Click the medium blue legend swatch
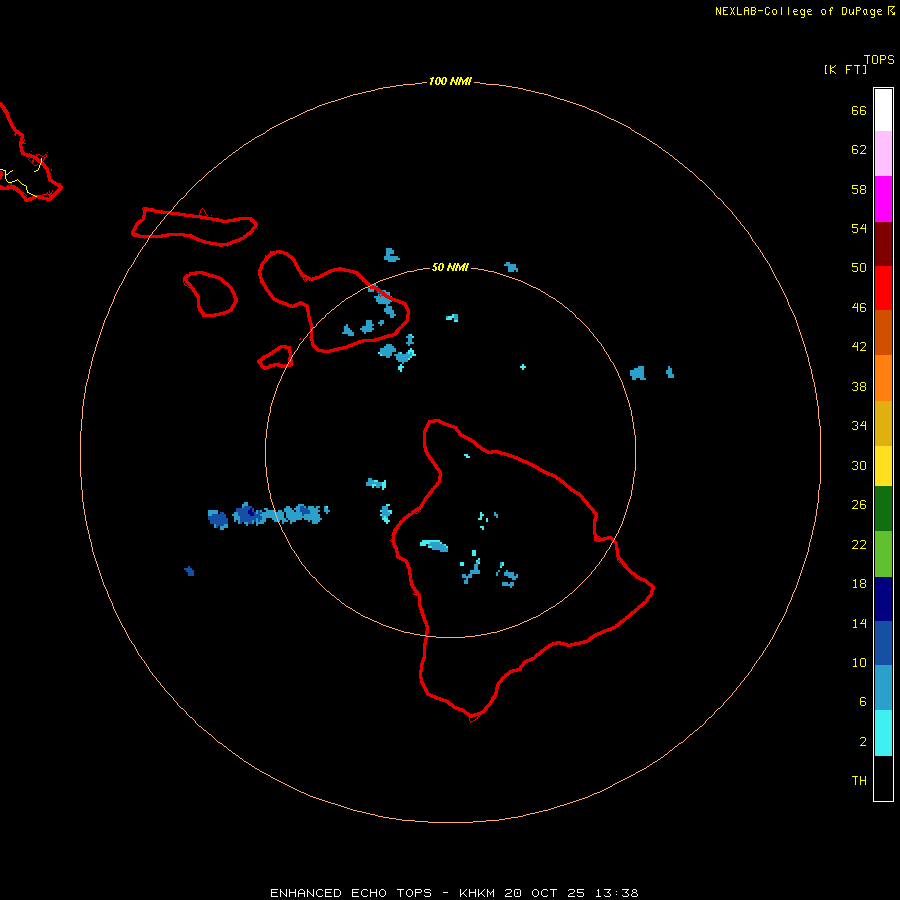Screen dimensions: 900x900 coord(883,643)
